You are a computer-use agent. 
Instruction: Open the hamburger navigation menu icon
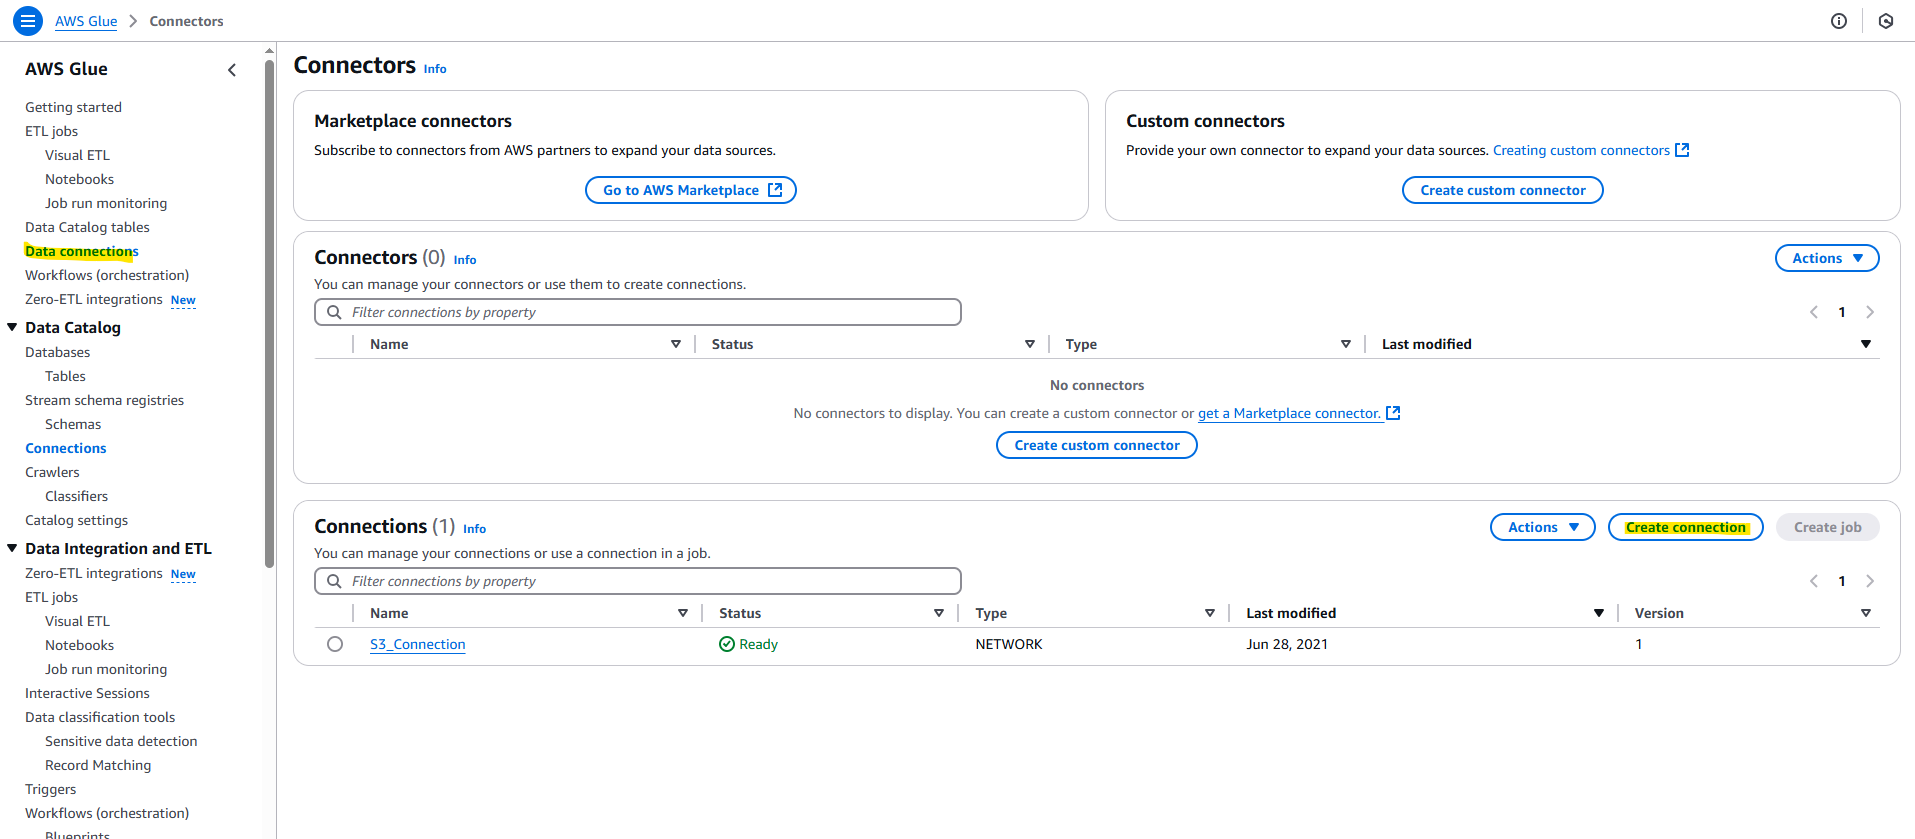[x=28, y=20]
